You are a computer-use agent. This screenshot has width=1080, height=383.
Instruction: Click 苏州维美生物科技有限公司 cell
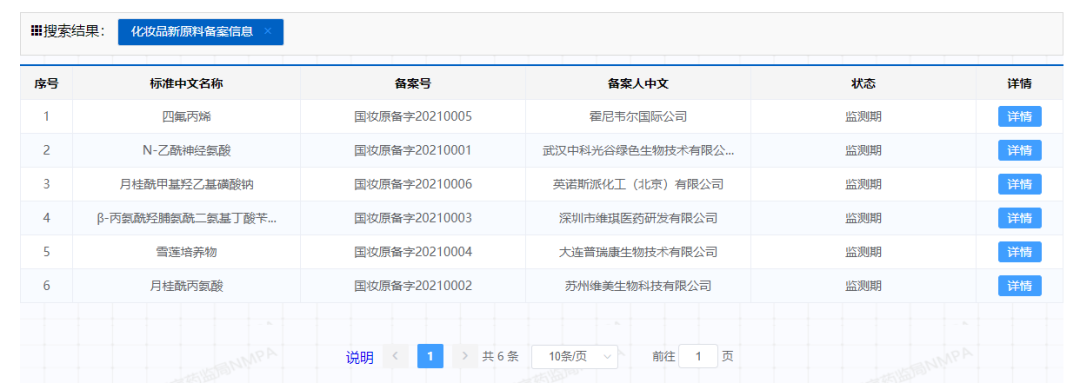pos(638,286)
